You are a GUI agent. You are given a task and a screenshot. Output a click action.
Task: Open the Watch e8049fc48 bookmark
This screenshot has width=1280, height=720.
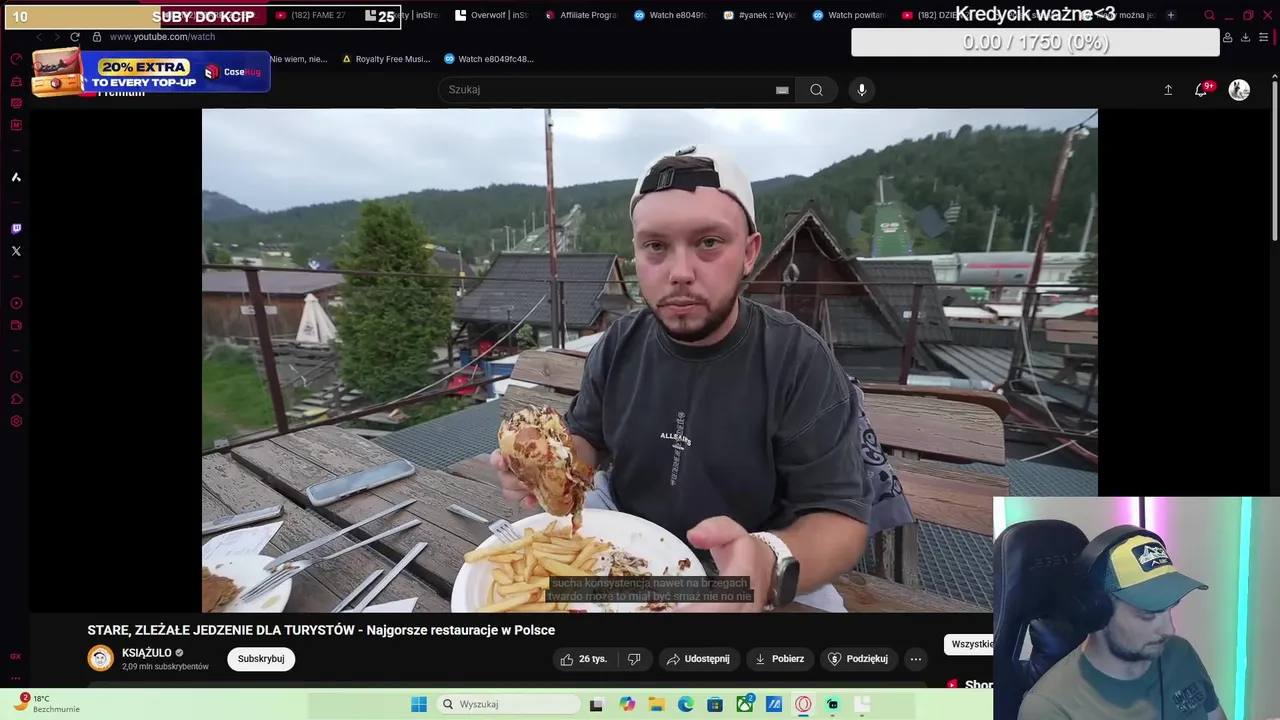click(x=488, y=59)
